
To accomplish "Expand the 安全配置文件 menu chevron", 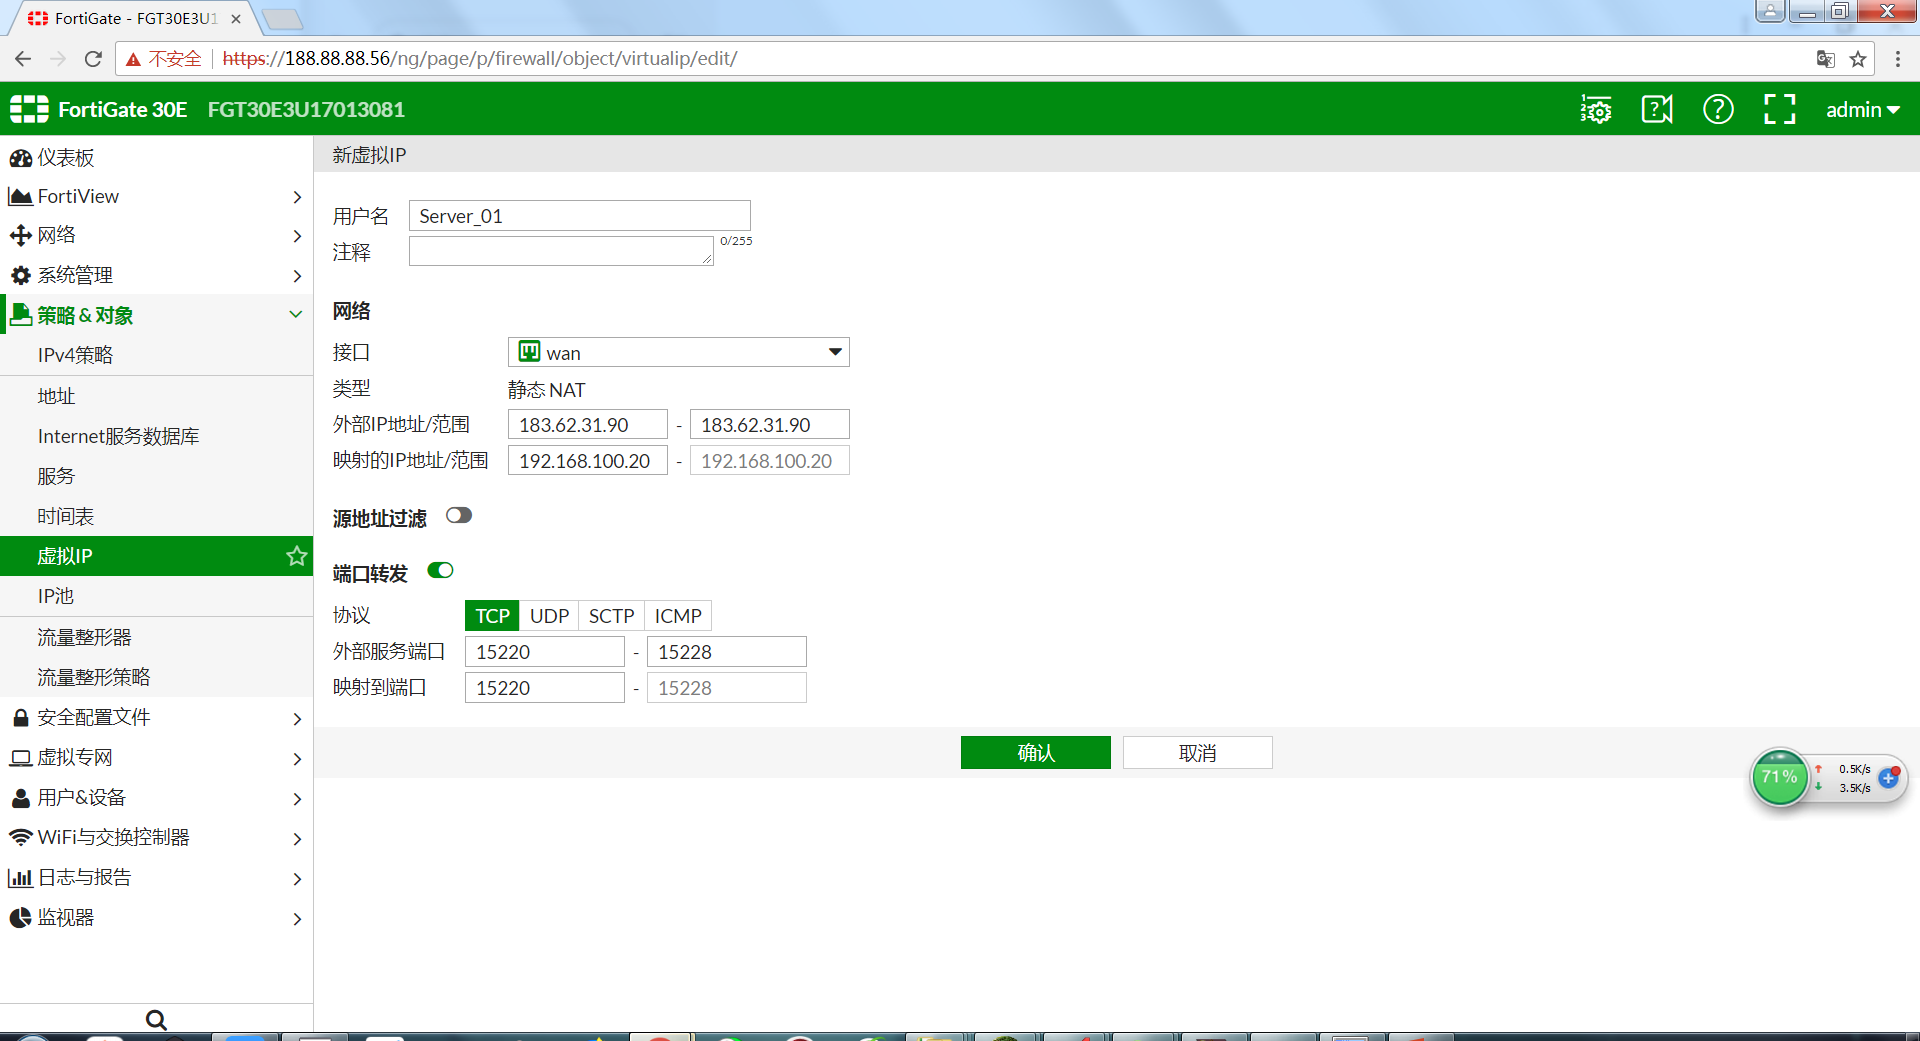I will (297, 718).
